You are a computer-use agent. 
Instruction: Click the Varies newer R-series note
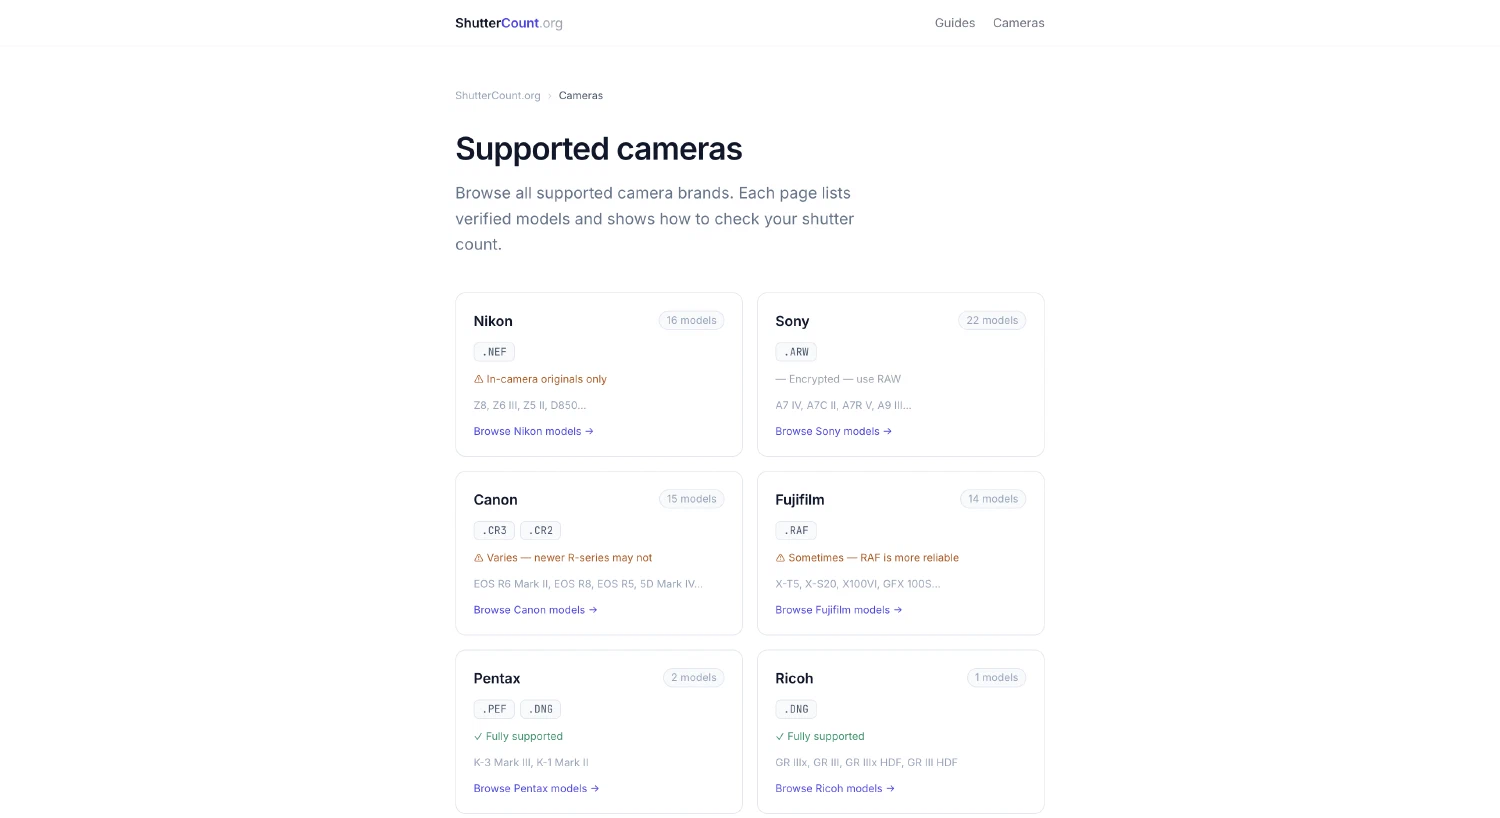coord(569,558)
